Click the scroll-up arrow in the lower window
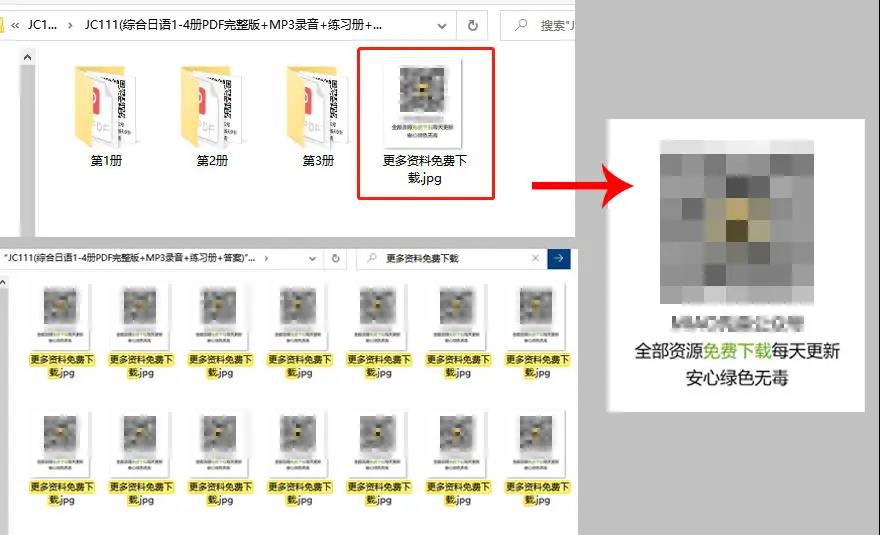 click(3, 282)
